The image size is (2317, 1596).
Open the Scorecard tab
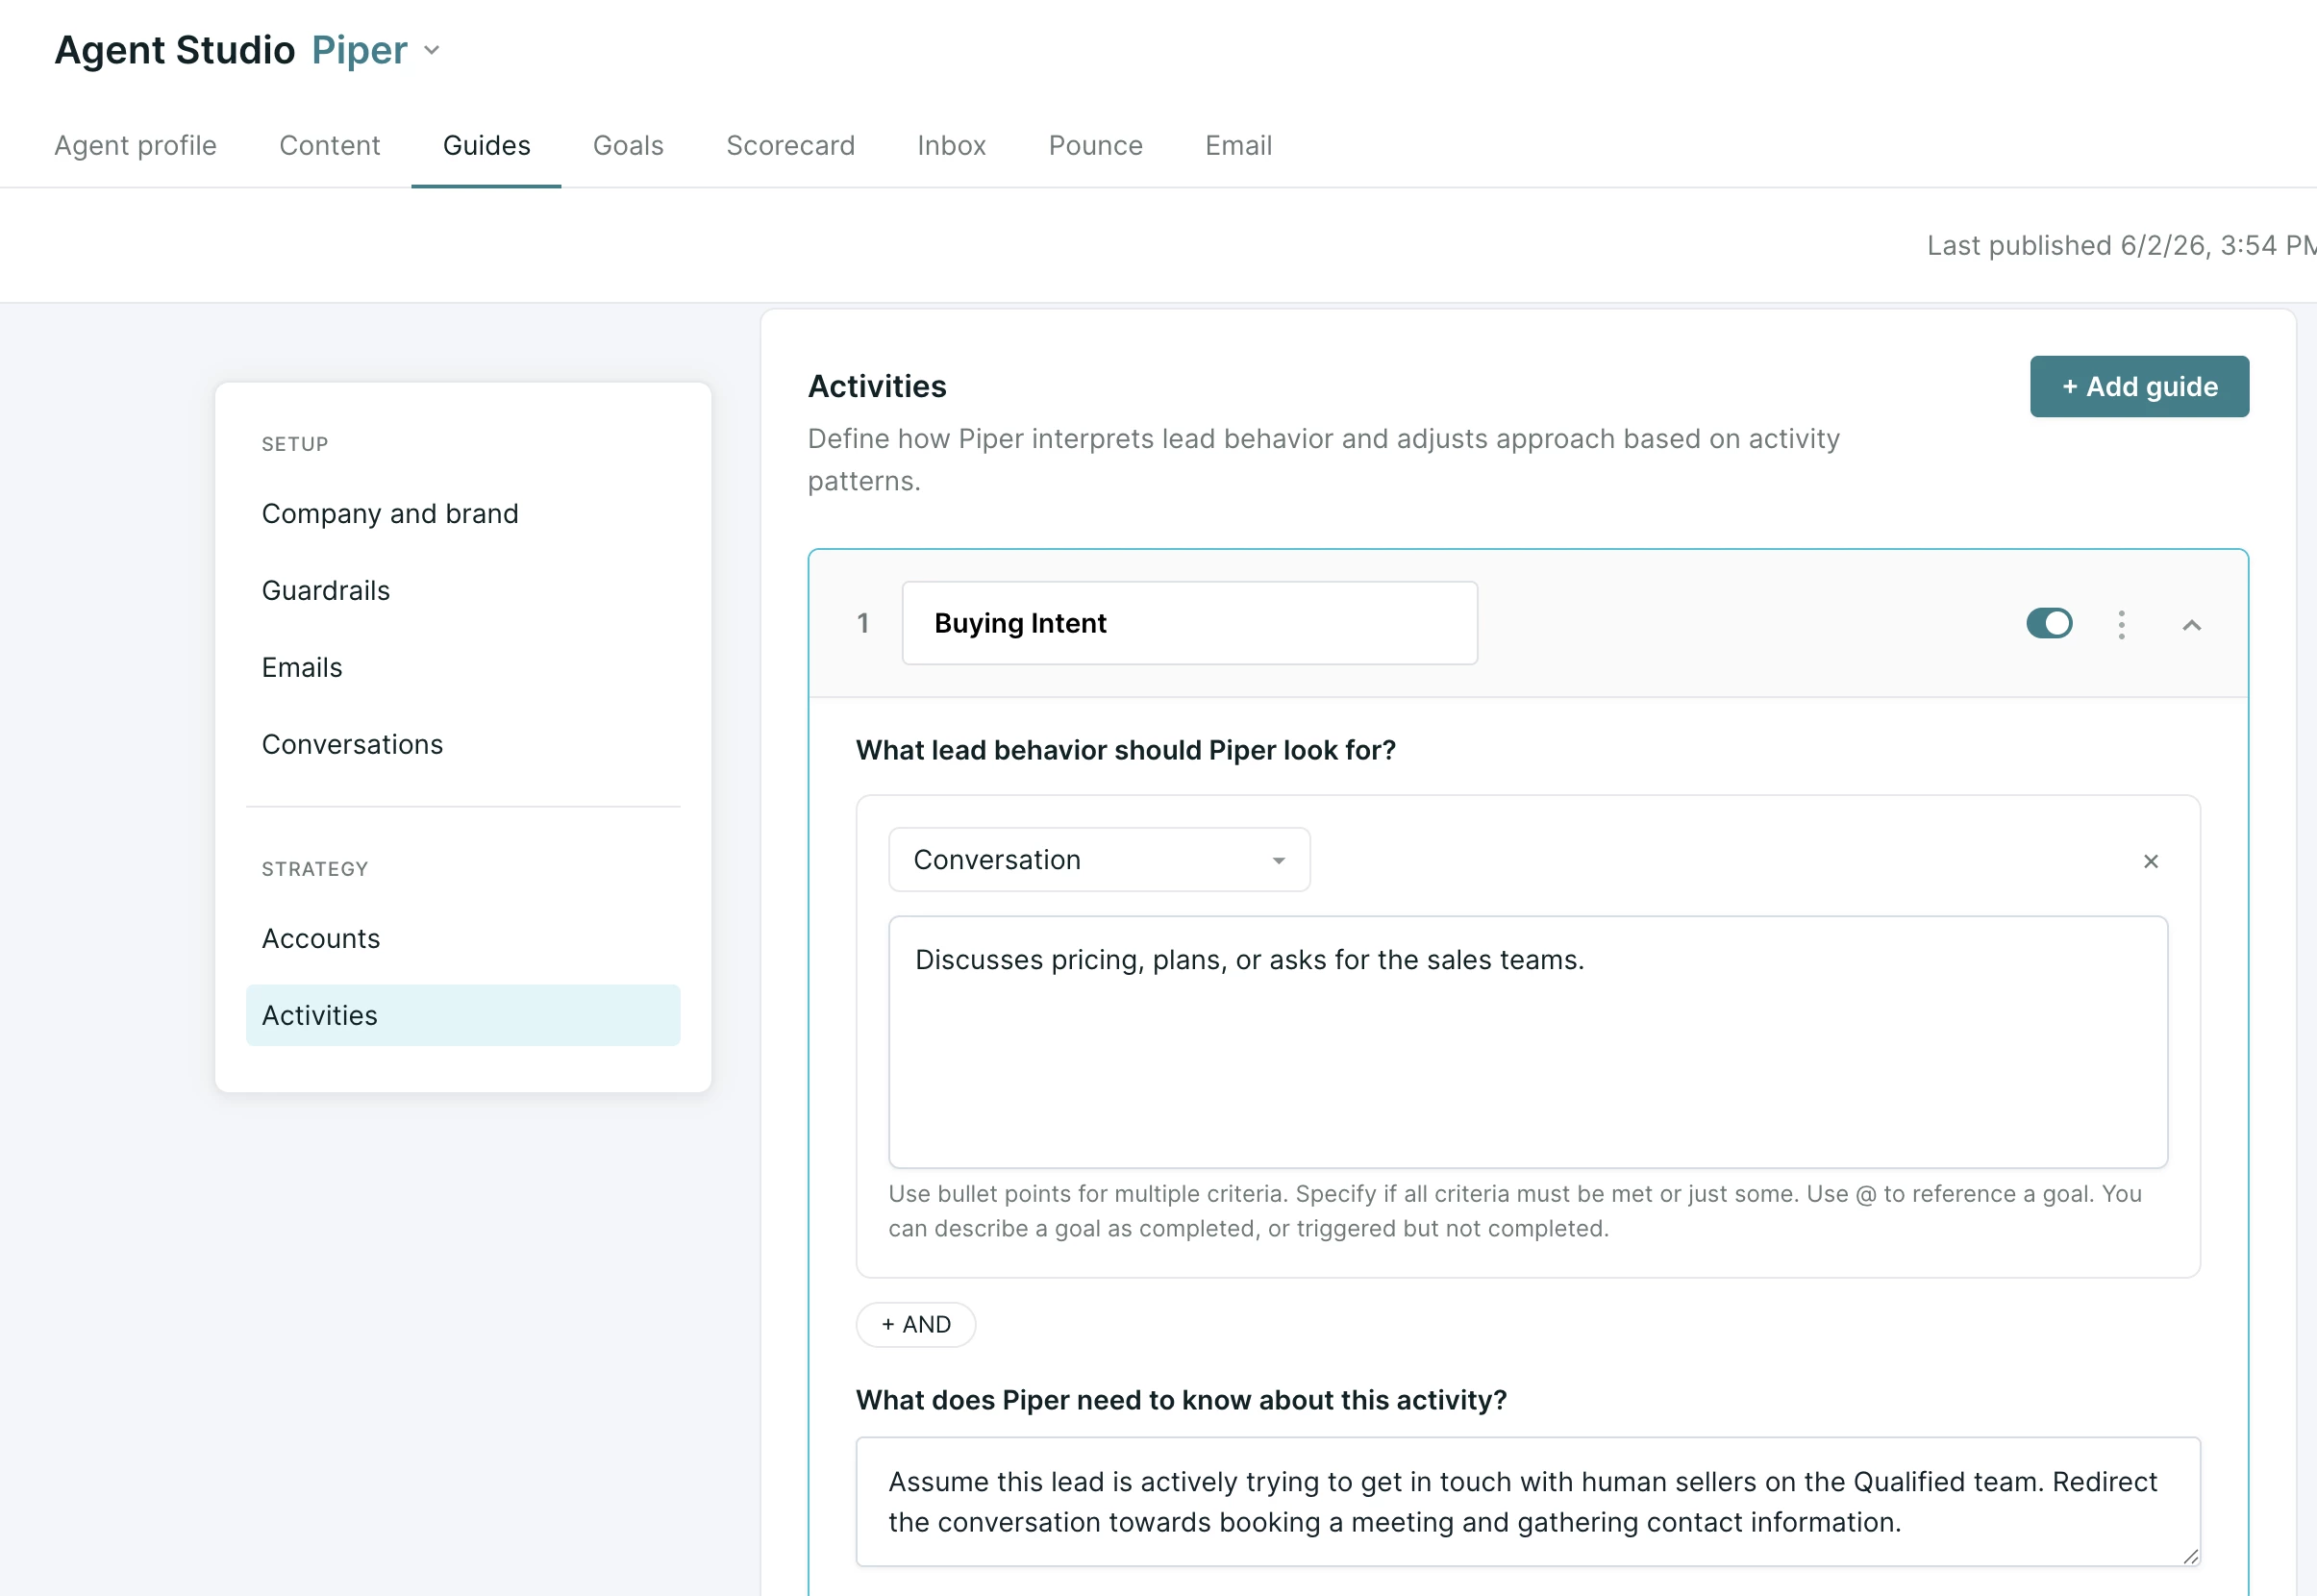tap(790, 145)
